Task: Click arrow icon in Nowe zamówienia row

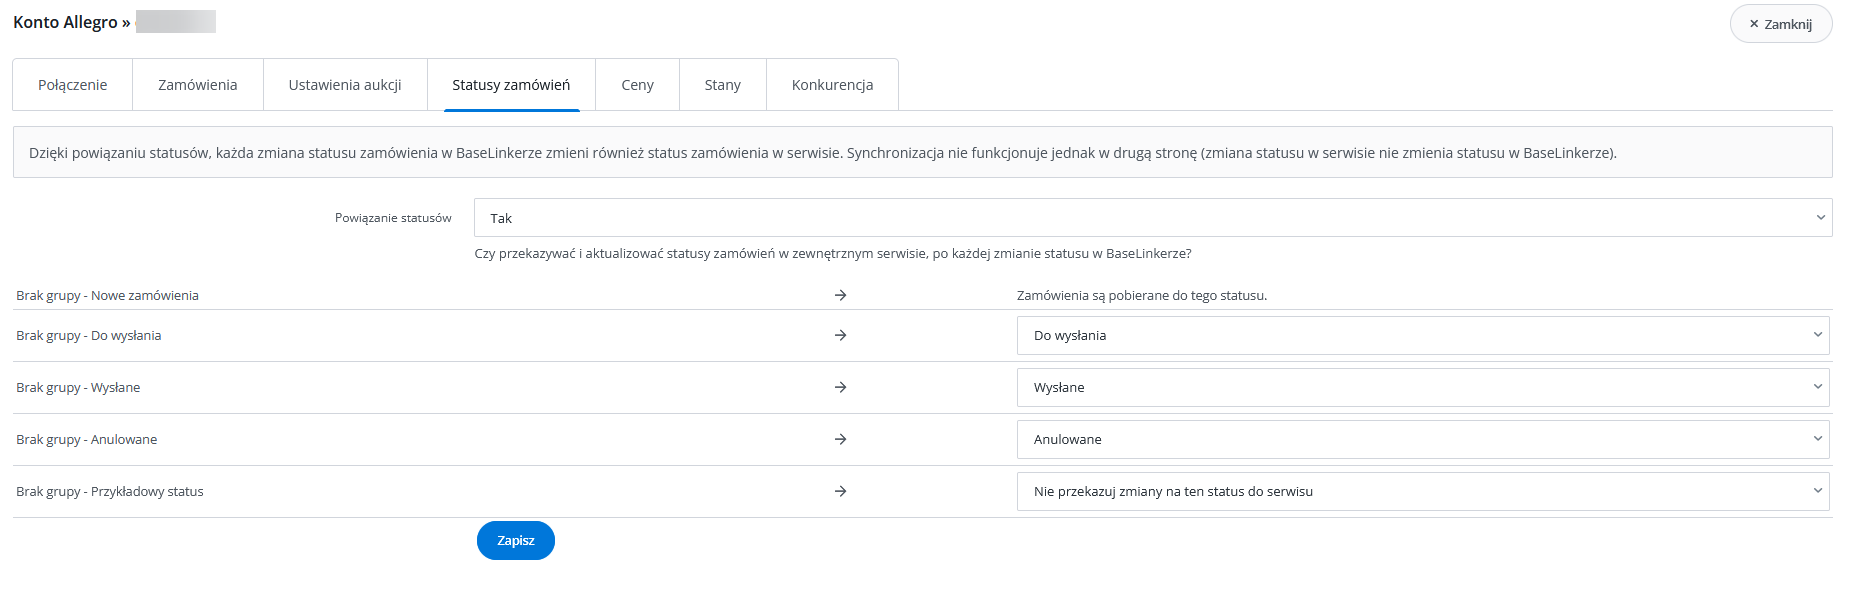Action: (840, 295)
